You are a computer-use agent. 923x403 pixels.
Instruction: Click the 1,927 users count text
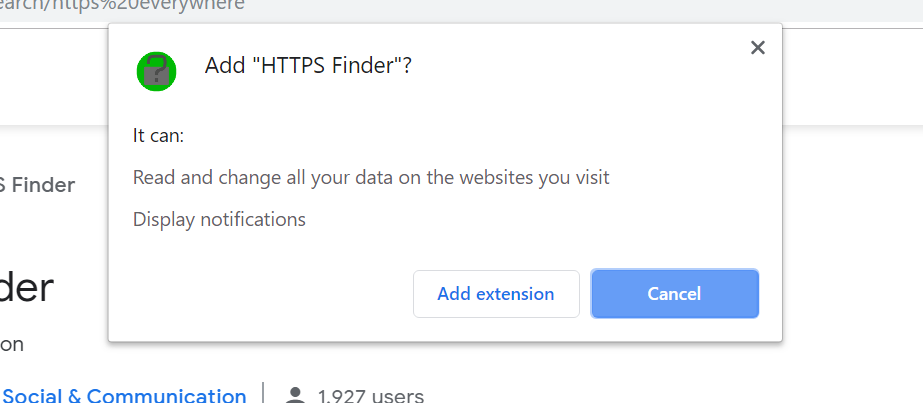[x=371, y=395]
